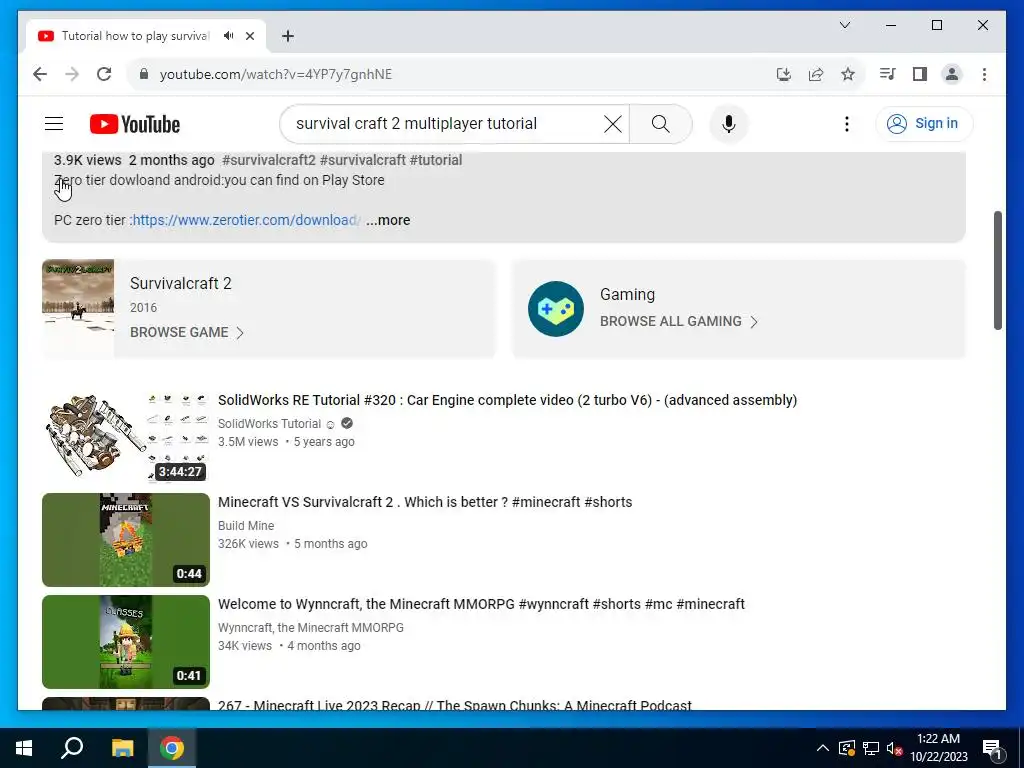The width and height of the screenshot is (1024, 768).
Task: Visit SolidWorks Tutorial channel
Action: 269,424
